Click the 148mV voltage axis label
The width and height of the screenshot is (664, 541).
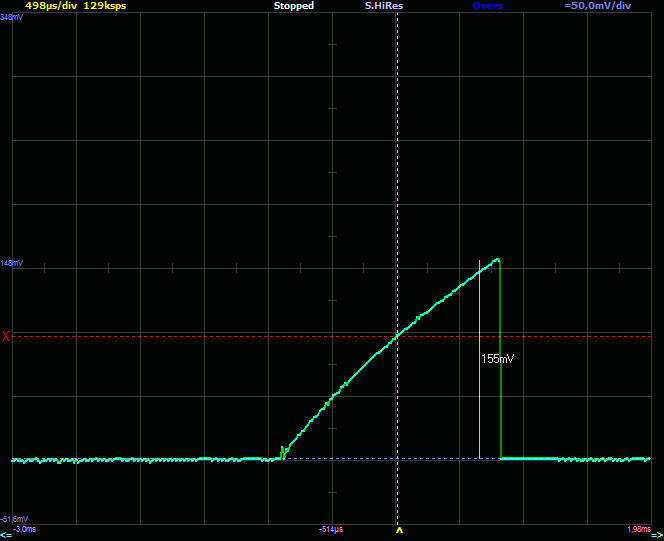click(x=12, y=263)
